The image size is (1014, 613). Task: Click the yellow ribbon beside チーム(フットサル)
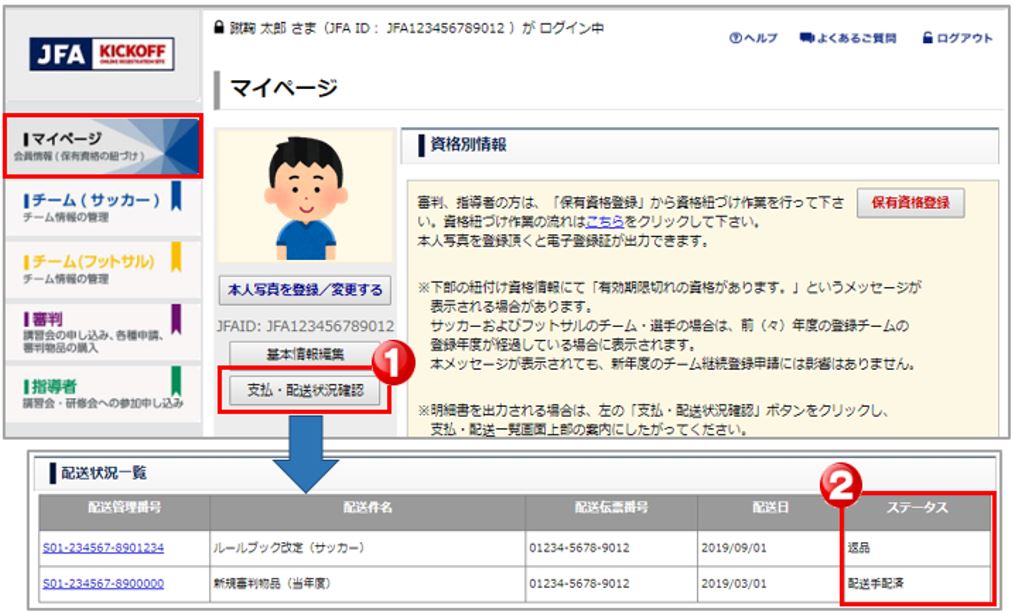point(176,258)
